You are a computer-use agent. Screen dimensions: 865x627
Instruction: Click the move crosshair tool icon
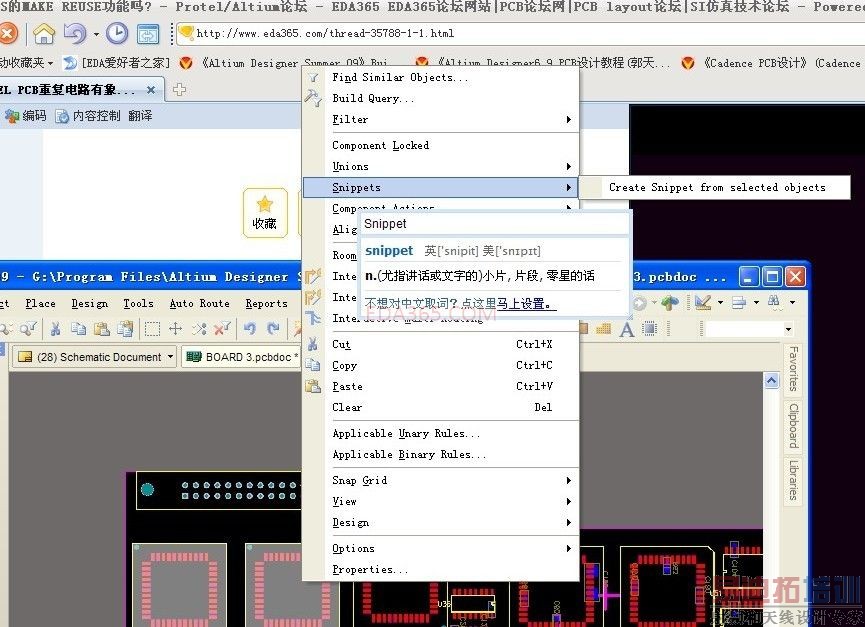click(175, 329)
